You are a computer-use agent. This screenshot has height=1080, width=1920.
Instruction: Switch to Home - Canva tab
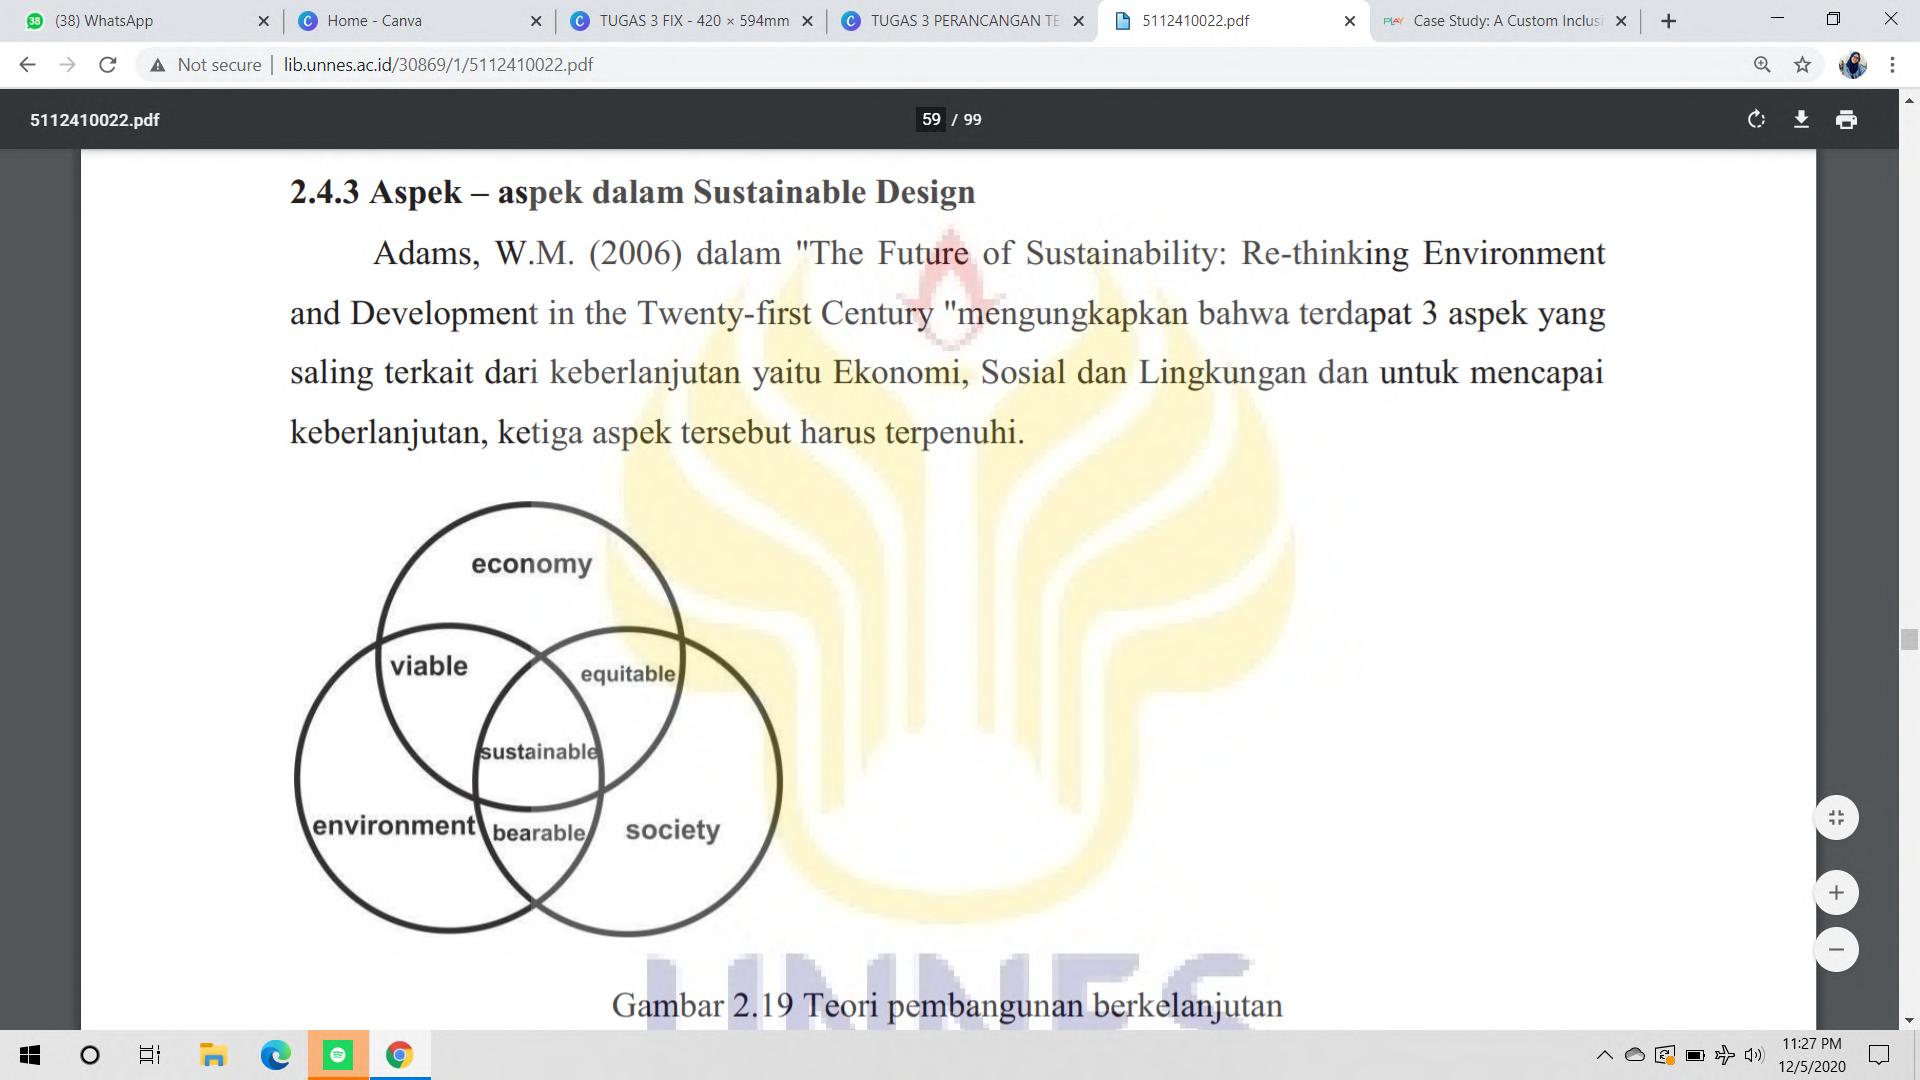coord(375,21)
